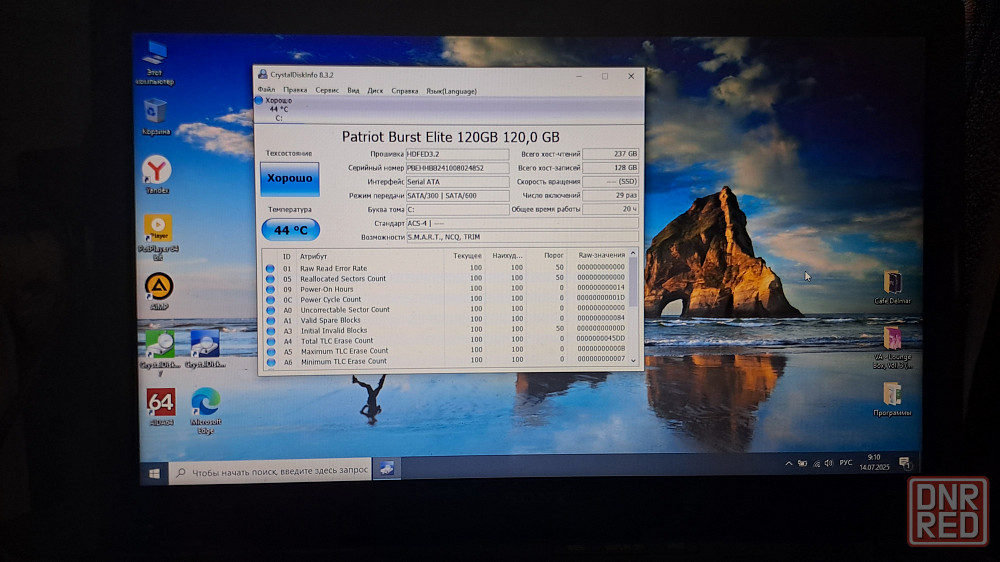The height and width of the screenshot is (562, 1000).
Task: Click the status circle for Raw Read Error Rate
Action: click(x=270, y=269)
